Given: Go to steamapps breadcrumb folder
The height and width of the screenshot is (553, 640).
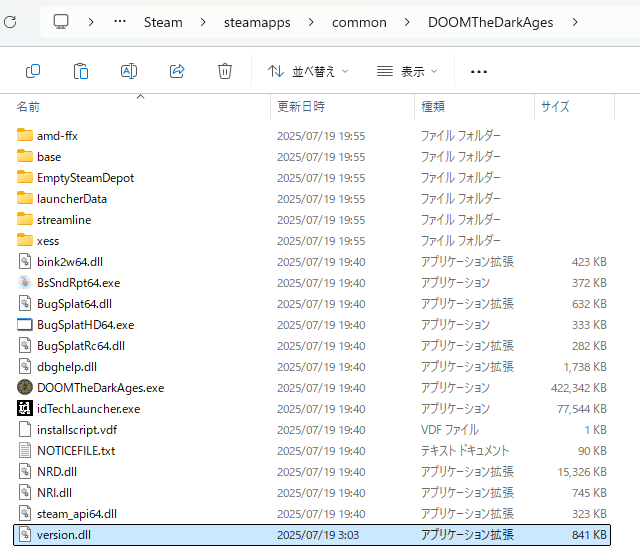Looking at the screenshot, I should (x=257, y=22).
